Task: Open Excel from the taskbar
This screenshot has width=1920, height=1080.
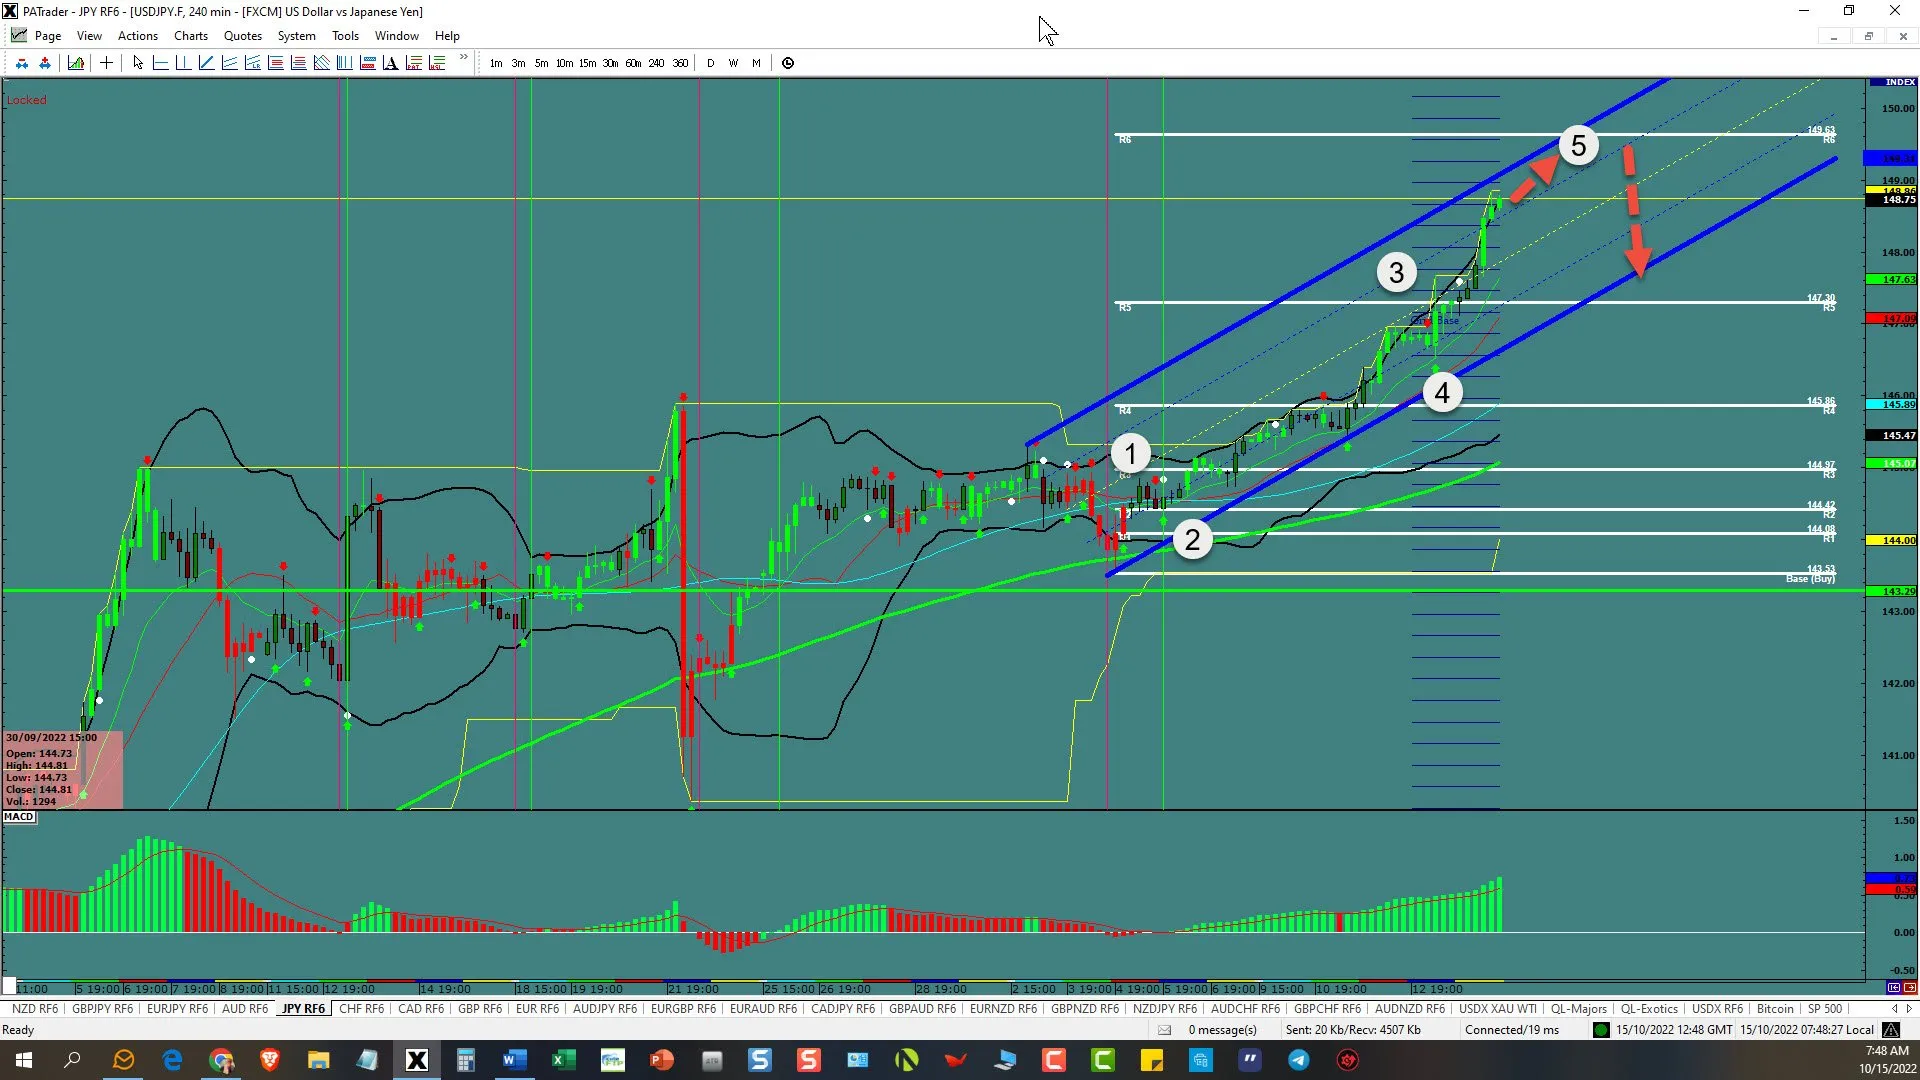Action: [563, 1060]
